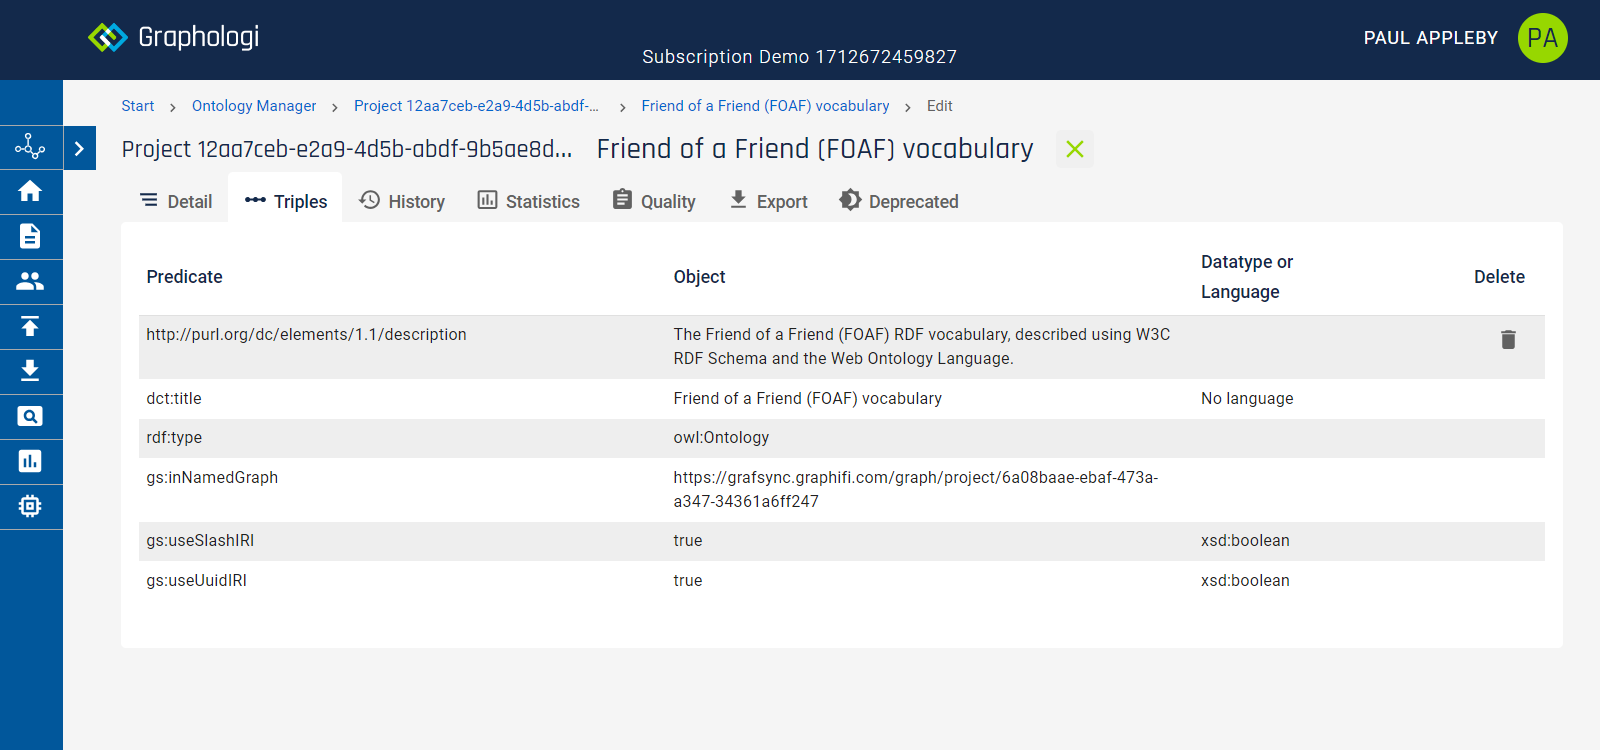This screenshot has height=750, width=1600.
Task: Close the FOAF vocabulary with green X
Action: pyautogui.click(x=1075, y=149)
